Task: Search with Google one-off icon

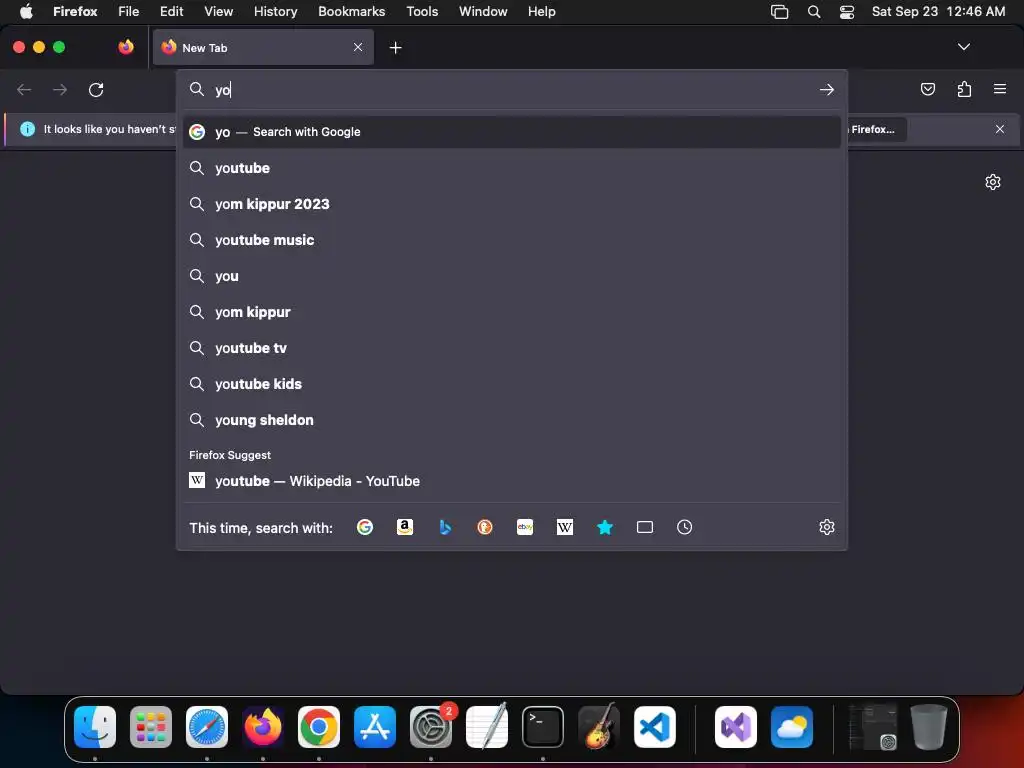Action: pyautogui.click(x=365, y=527)
